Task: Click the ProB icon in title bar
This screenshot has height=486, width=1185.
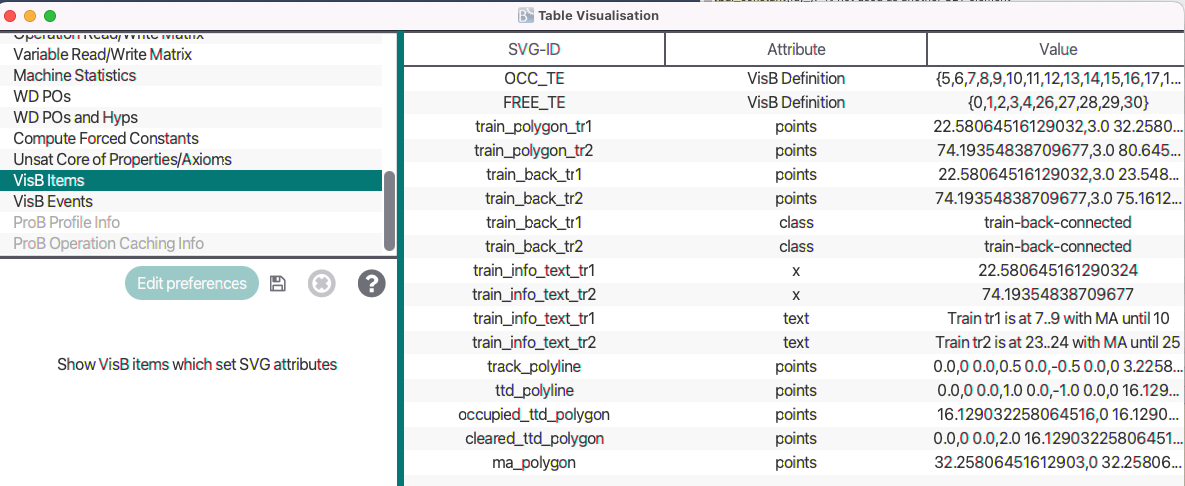Action: tap(526, 15)
